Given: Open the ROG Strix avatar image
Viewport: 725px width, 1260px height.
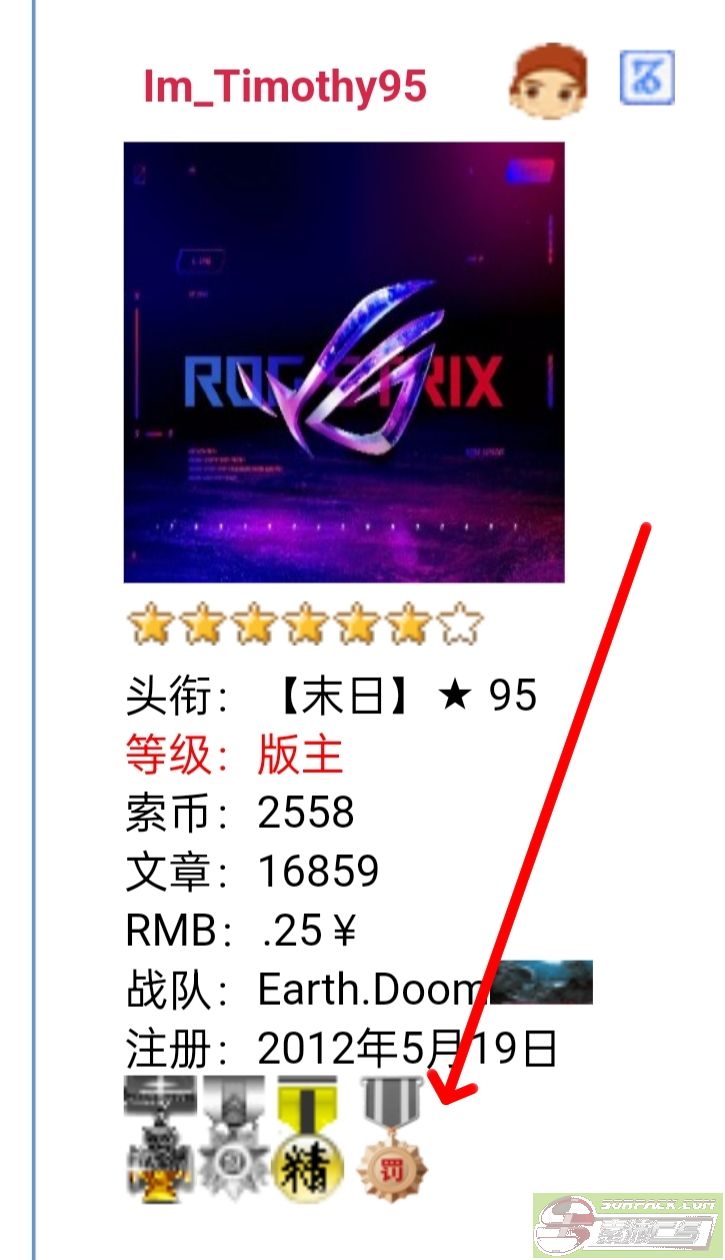Looking at the screenshot, I should click(344, 362).
